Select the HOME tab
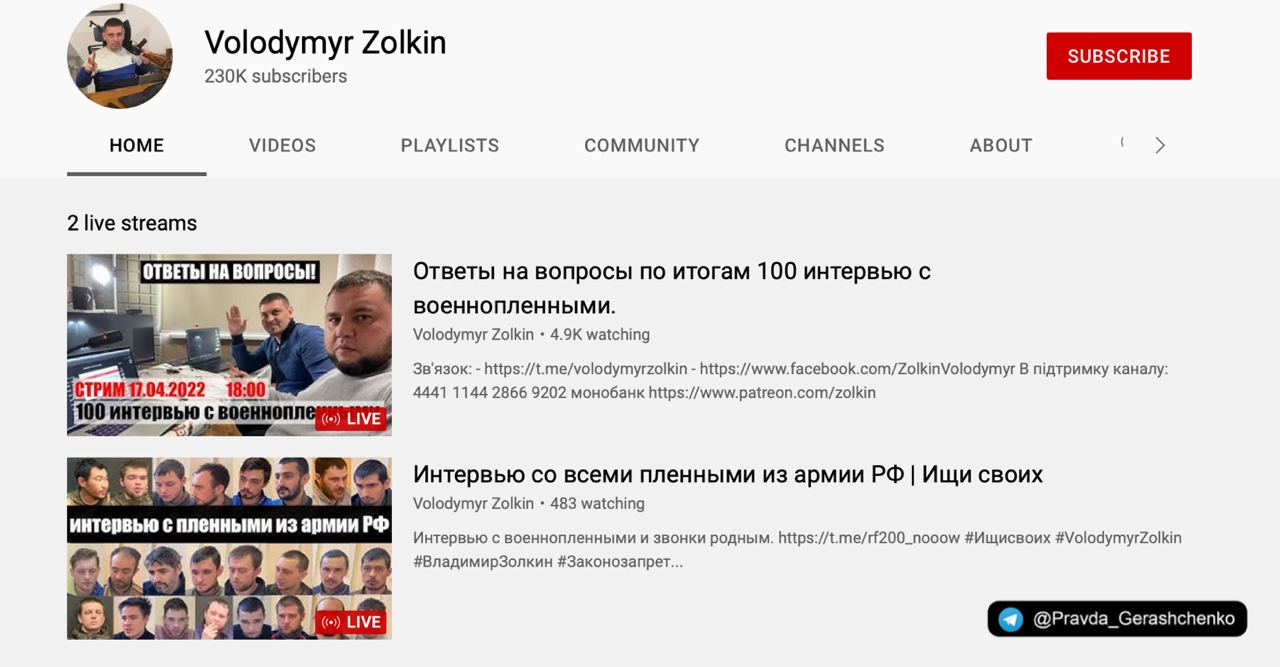 click(137, 145)
